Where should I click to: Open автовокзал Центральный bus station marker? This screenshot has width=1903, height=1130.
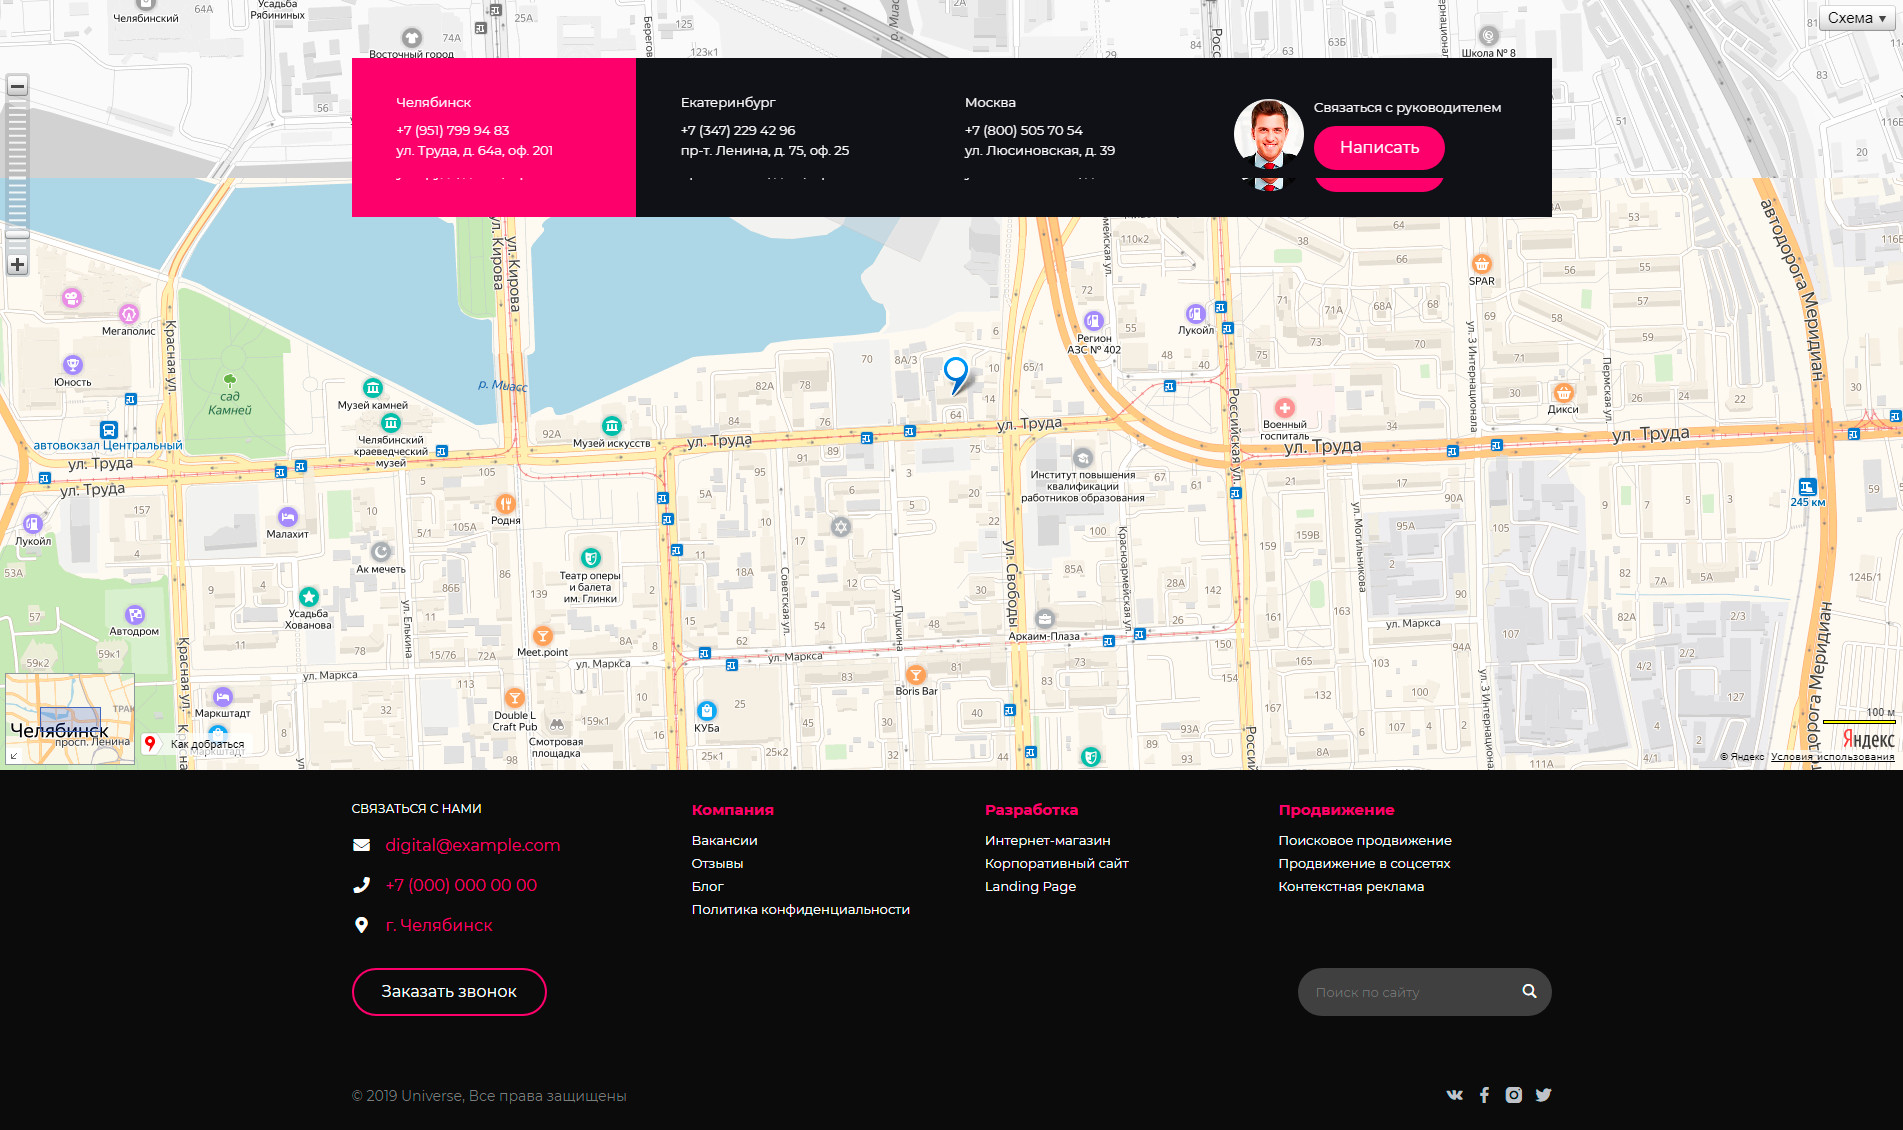click(x=109, y=430)
